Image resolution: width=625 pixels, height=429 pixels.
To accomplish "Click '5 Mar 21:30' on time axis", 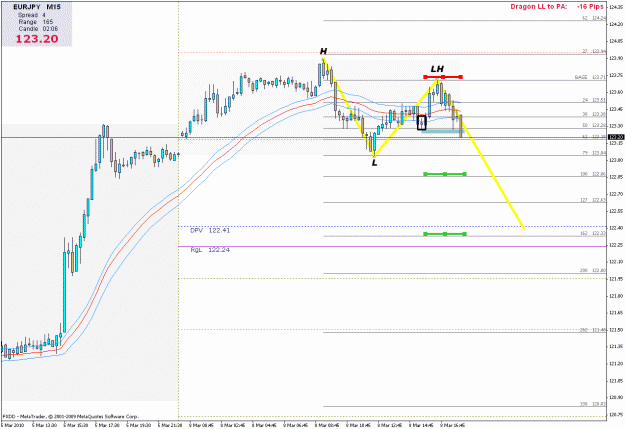I will [x=170, y=425].
